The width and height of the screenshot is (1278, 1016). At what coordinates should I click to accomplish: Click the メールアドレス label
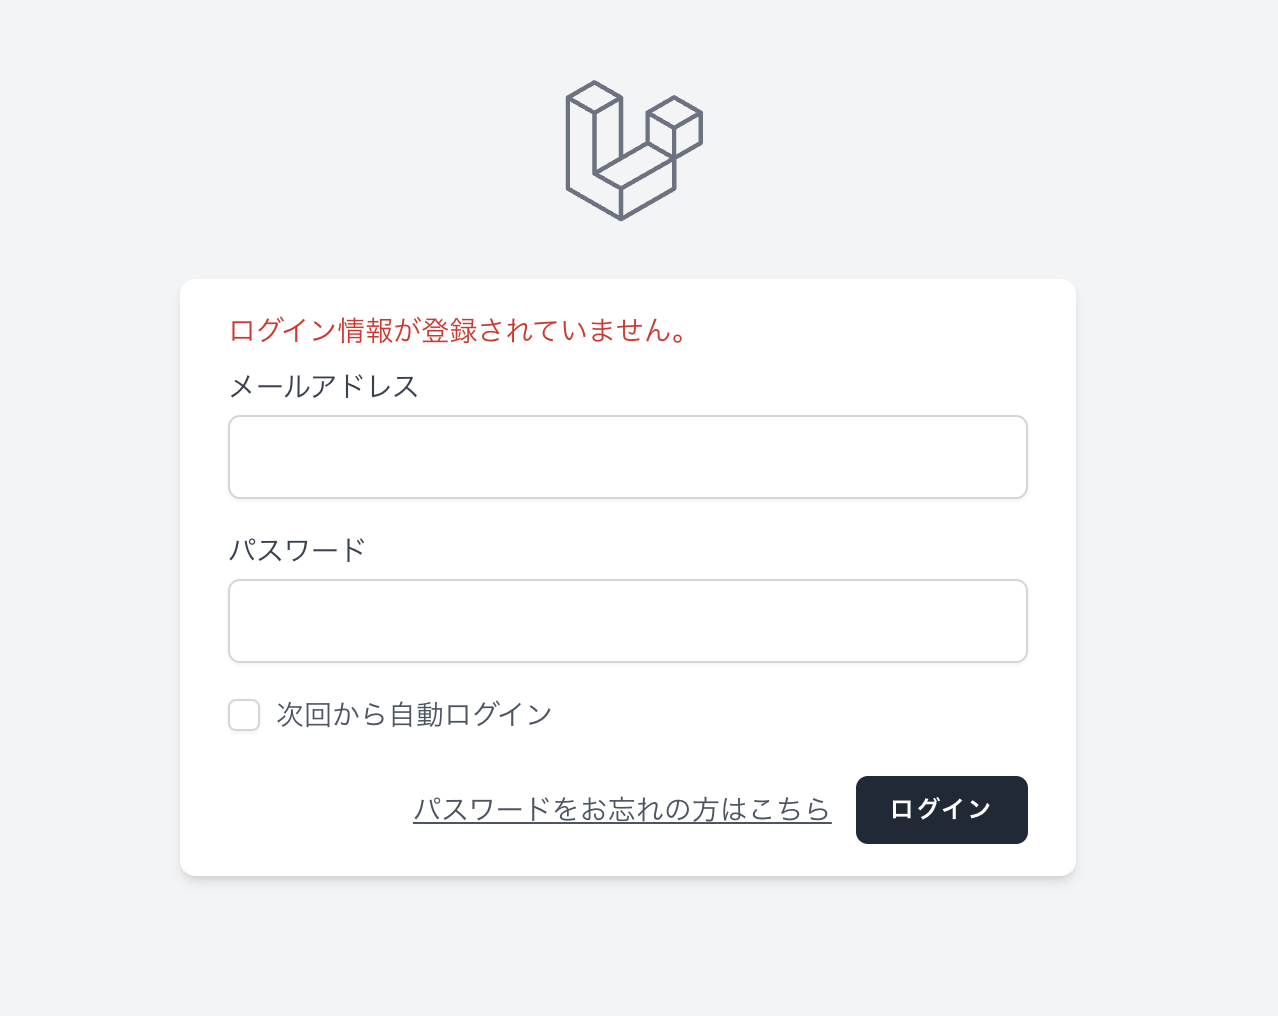pyautogui.click(x=324, y=387)
